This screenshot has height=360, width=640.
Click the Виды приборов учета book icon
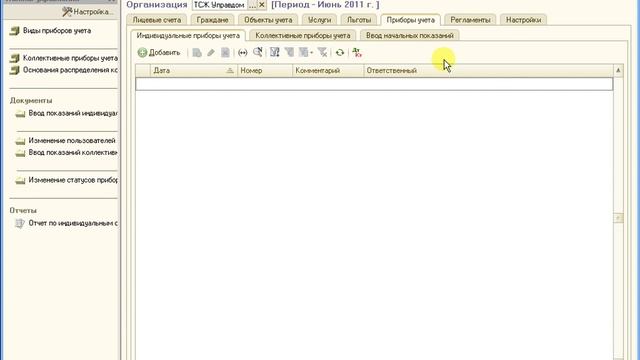coord(15,31)
